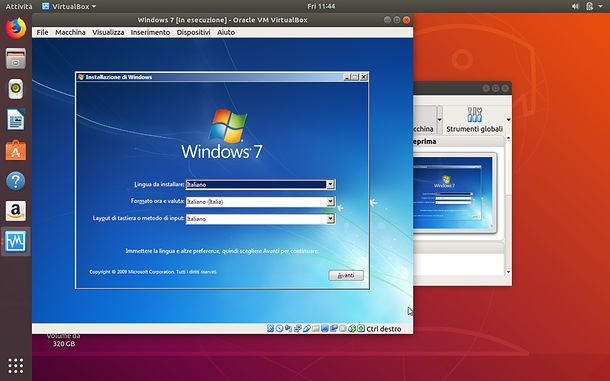Expand the Formato ora e valuta dropdown
Screen dimensions: 610x381
(330, 202)
